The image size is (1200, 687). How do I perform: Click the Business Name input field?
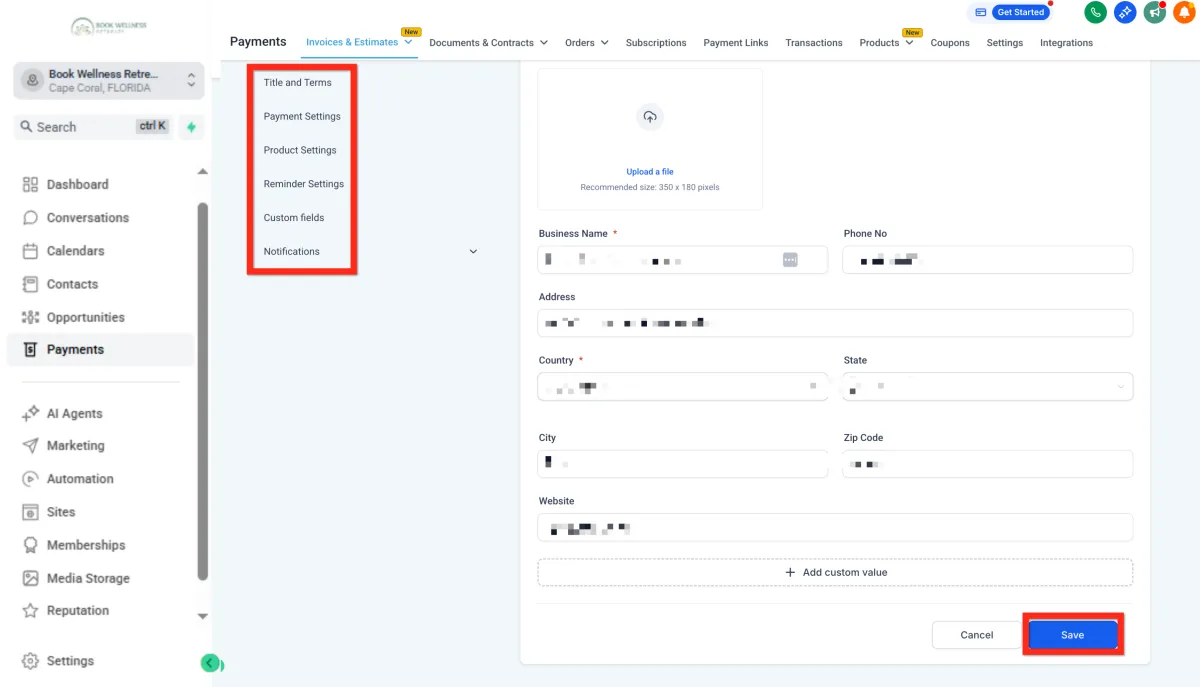(x=683, y=260)
